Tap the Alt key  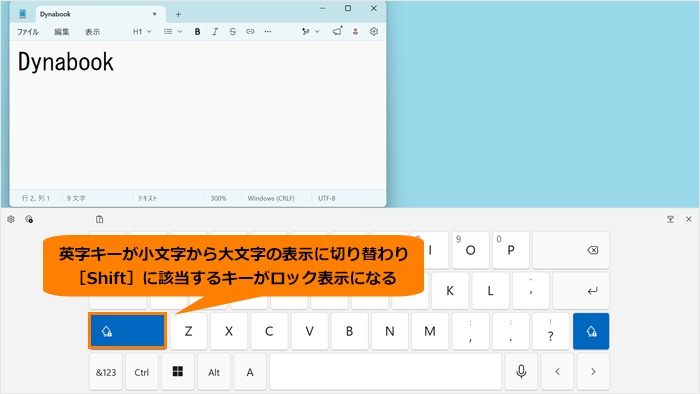[214, 372]
